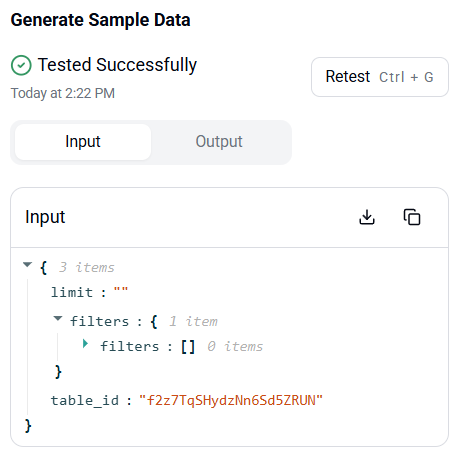Copy the Input JSON to clipboard
Image resolution: width=463 pixels, height=469 pixels.
point(412,217)
